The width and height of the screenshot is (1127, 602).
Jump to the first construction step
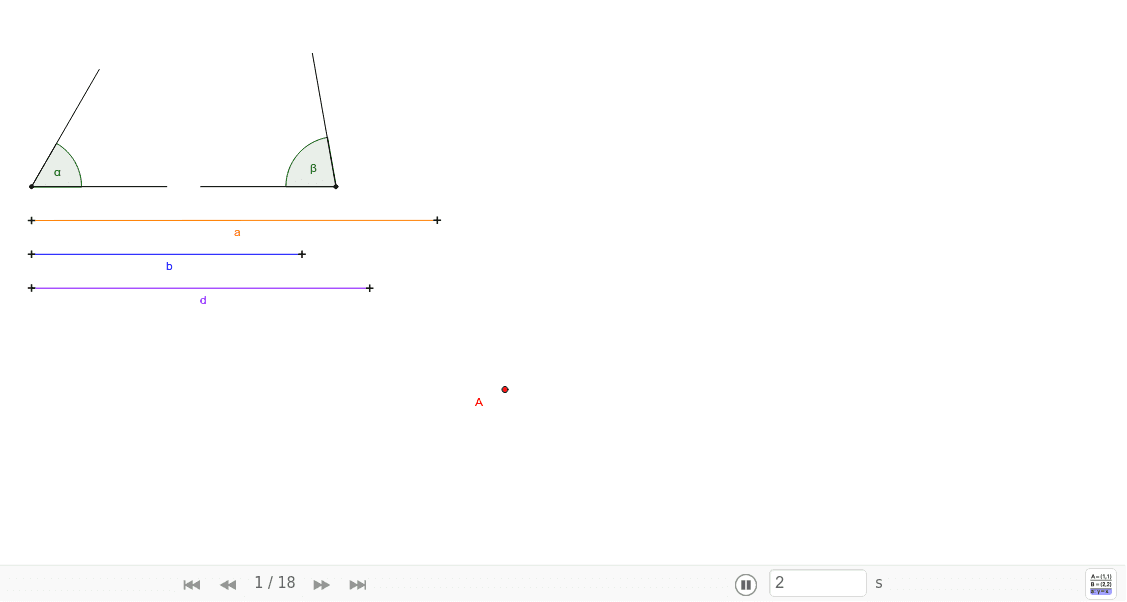(191, 585)
